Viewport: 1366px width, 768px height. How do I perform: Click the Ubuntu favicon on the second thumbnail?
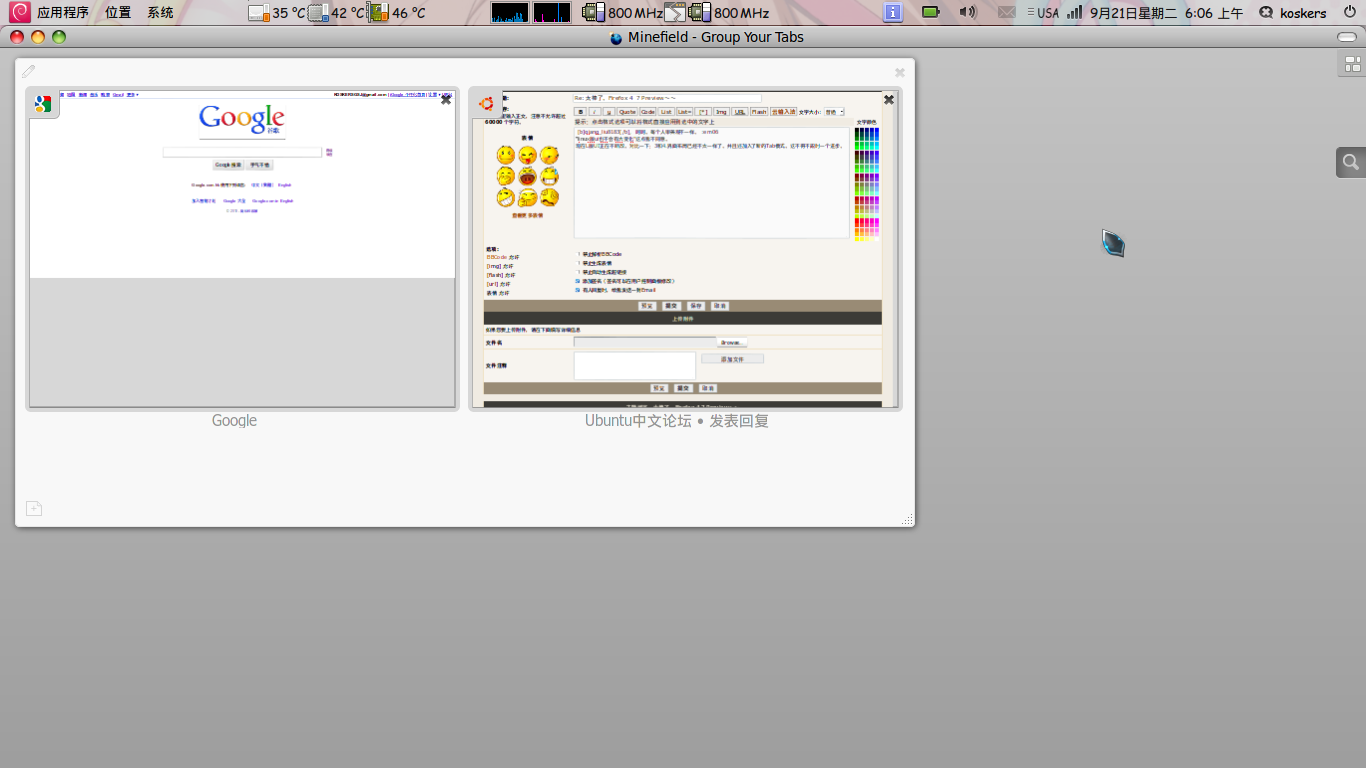click(486, 103)
